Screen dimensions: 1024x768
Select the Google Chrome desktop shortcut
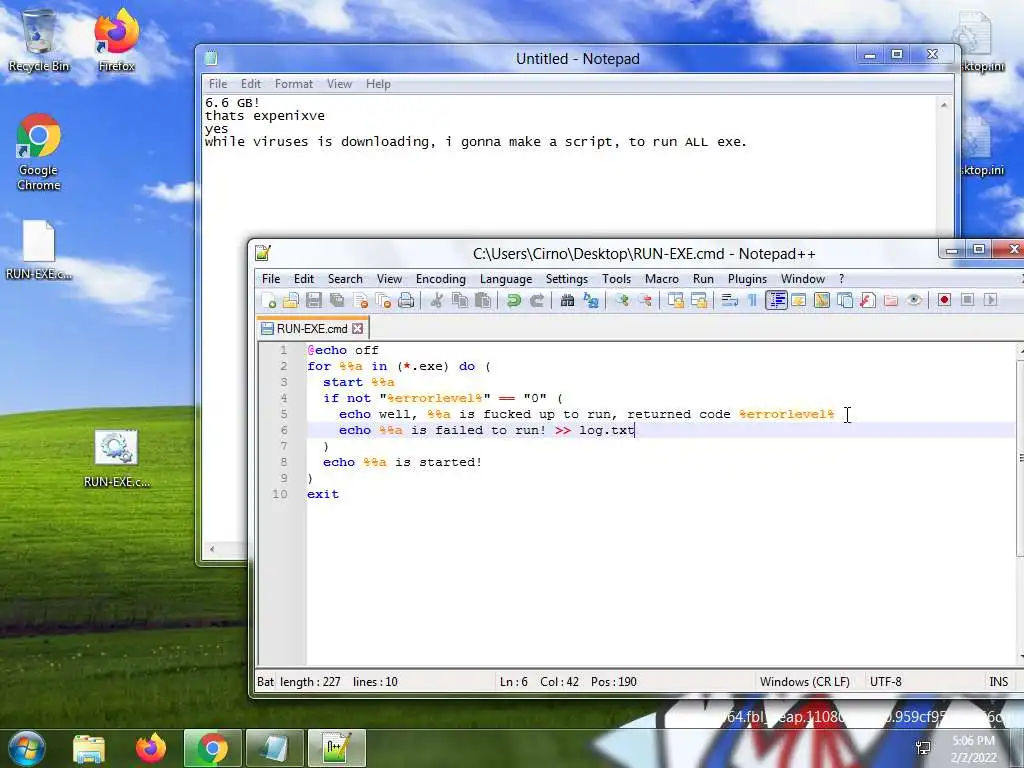(x=39, y=152)
